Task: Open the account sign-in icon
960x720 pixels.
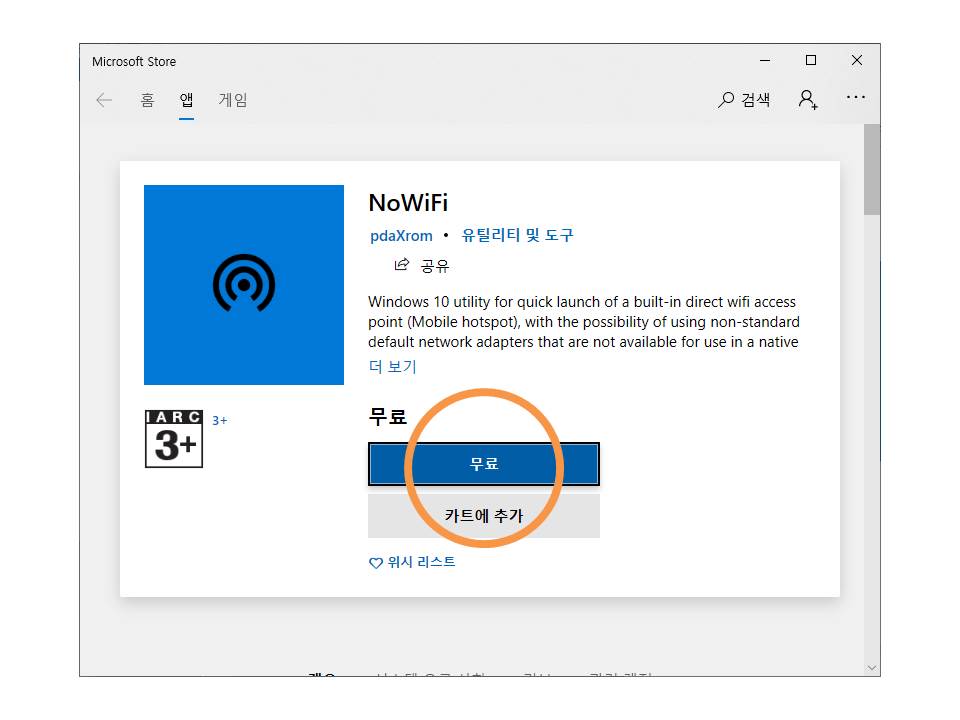Action: tap(807, 99)
